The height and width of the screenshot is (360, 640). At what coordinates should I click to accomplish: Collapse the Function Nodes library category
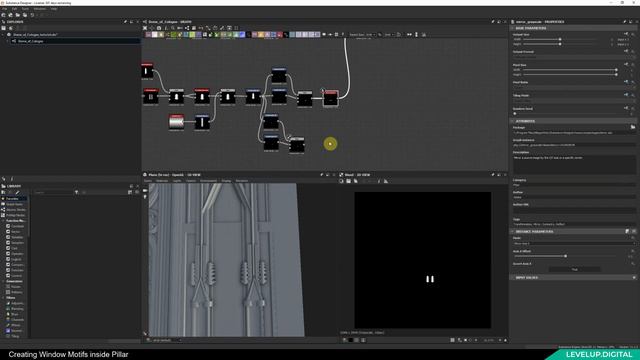point(4,220)
